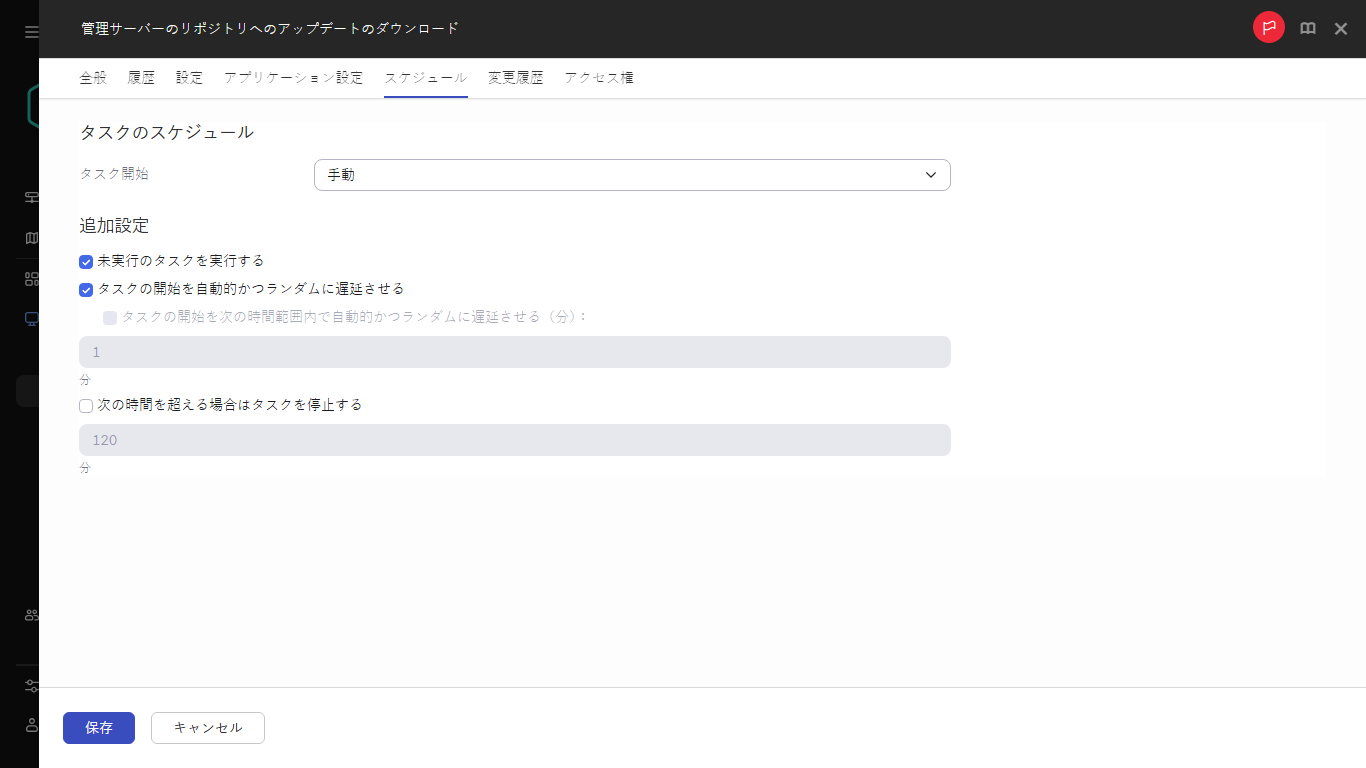Click the キャンセル button
Screen dimensions: 1366x768
click(x=207, y=728)
